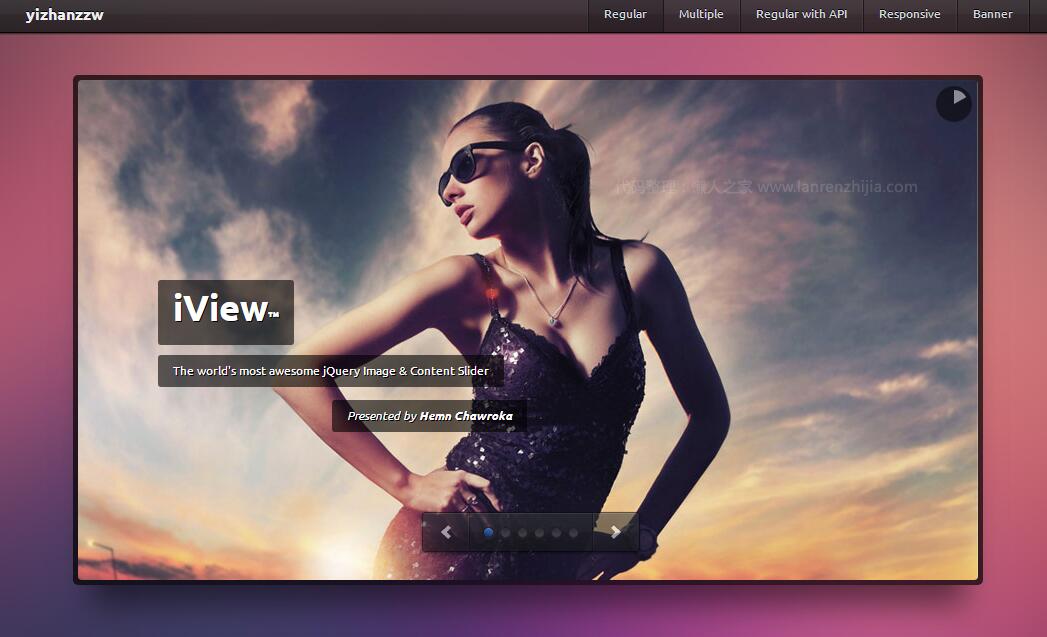Switch to the Responsive demo page
The height and width of the screenshot is (637, 1047).
pos(909,15)
